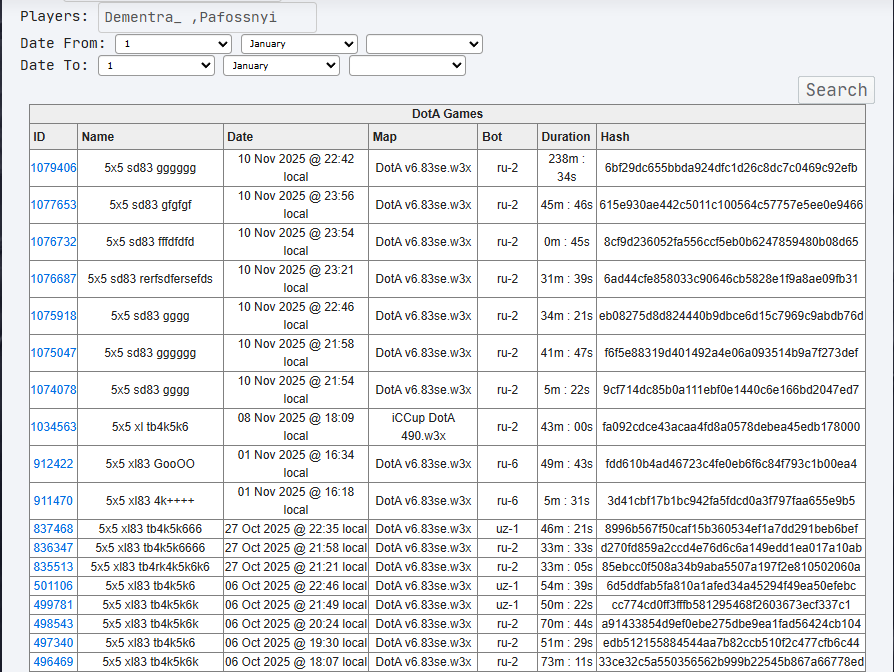Image resolution: width=894 pixels, height=672 pixels.
Task: Select game name '5x5 xl tb4k5k6'
Action: tap(151, 427)
